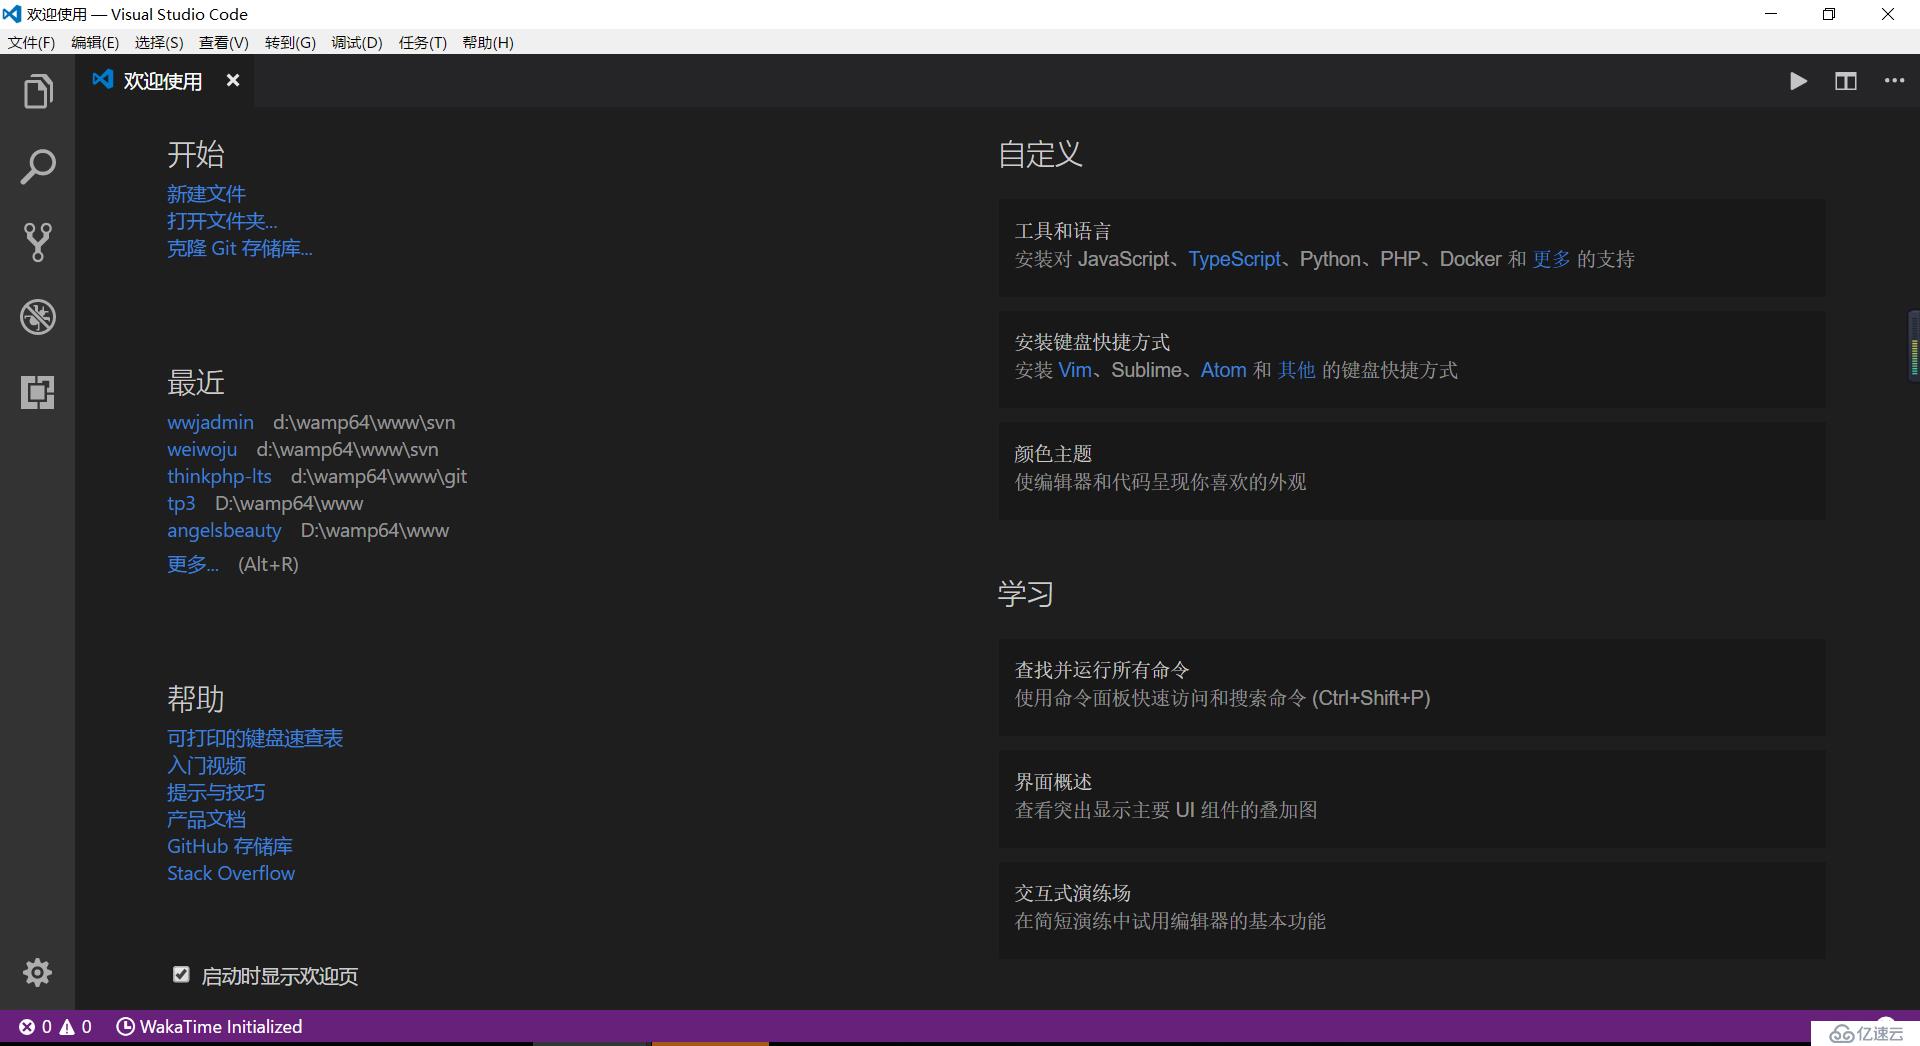The height and width of the screenshot is (1046, 1920).
Task: Open the 界面概述 card
Action: pos(1412,799)
